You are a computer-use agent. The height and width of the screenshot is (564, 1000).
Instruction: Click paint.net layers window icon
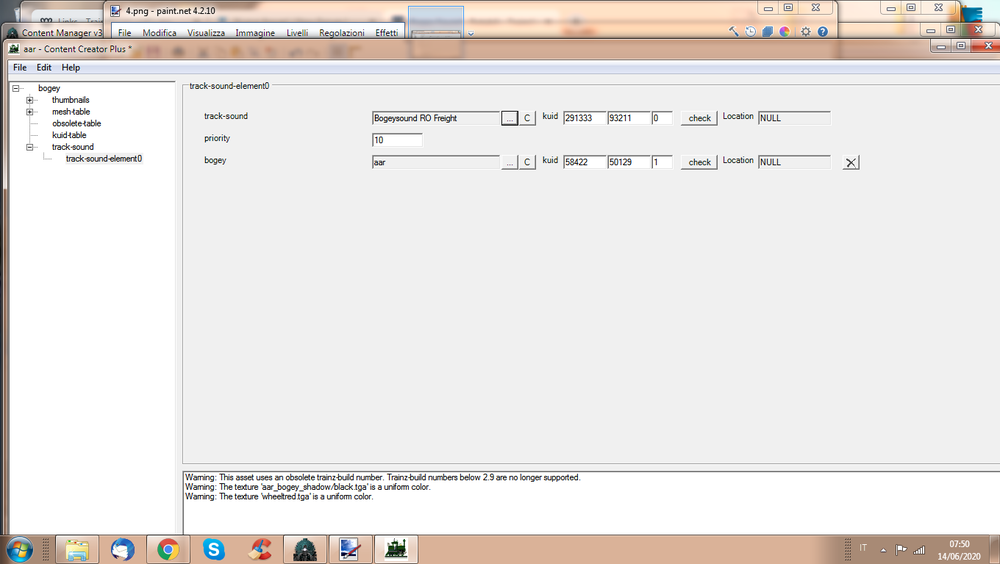coord(767,31)
